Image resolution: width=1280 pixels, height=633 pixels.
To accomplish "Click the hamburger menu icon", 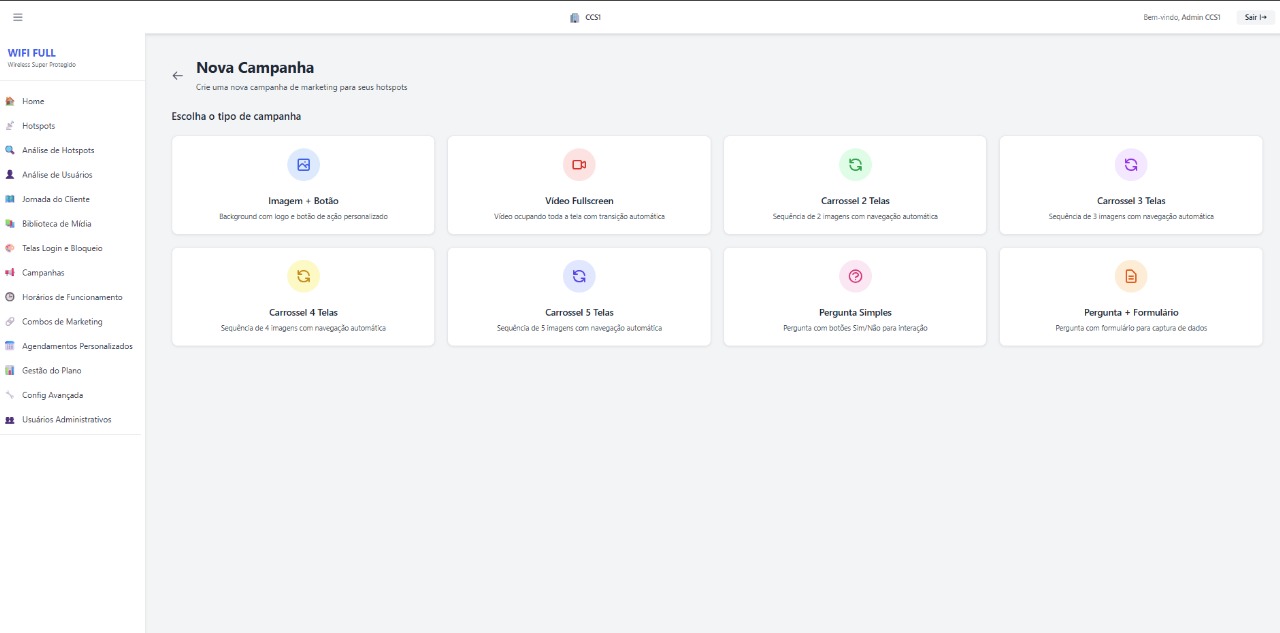I will point(18,17).
